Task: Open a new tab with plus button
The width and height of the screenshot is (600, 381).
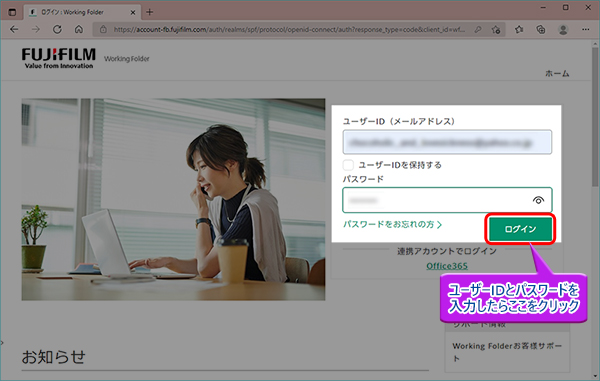Action: 150,12
